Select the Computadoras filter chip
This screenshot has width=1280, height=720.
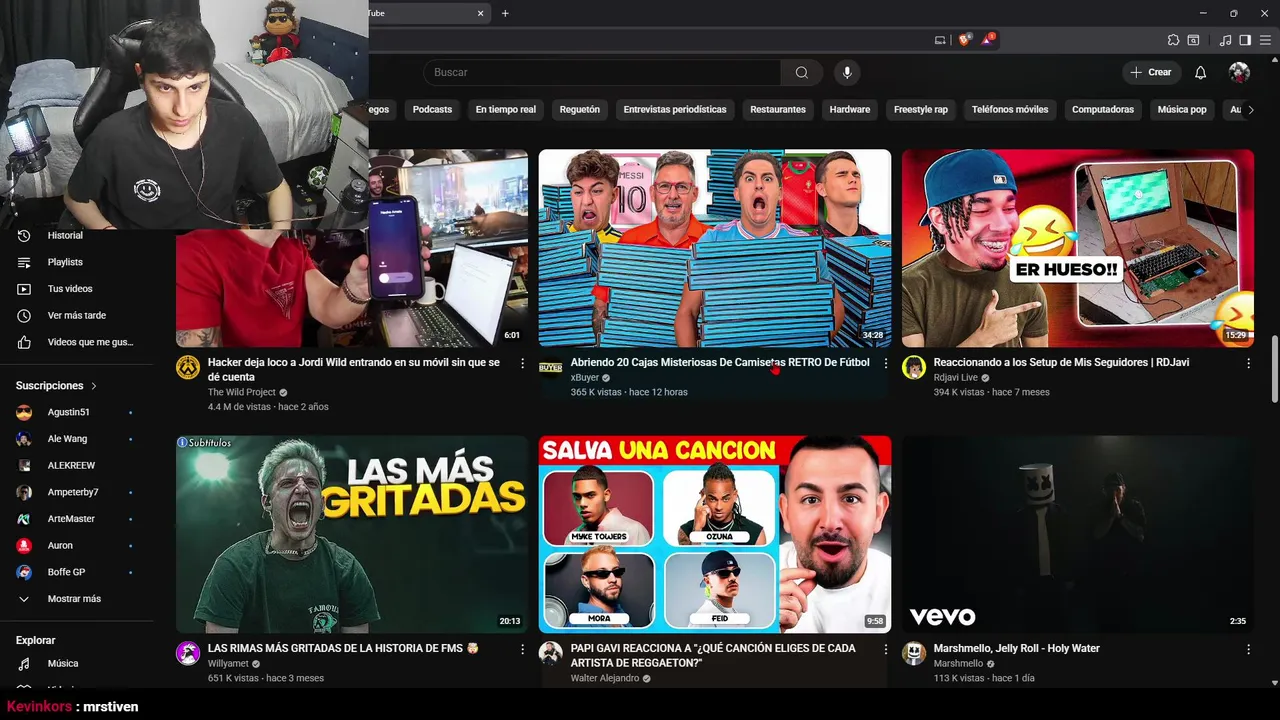(x=1103, y=109)
